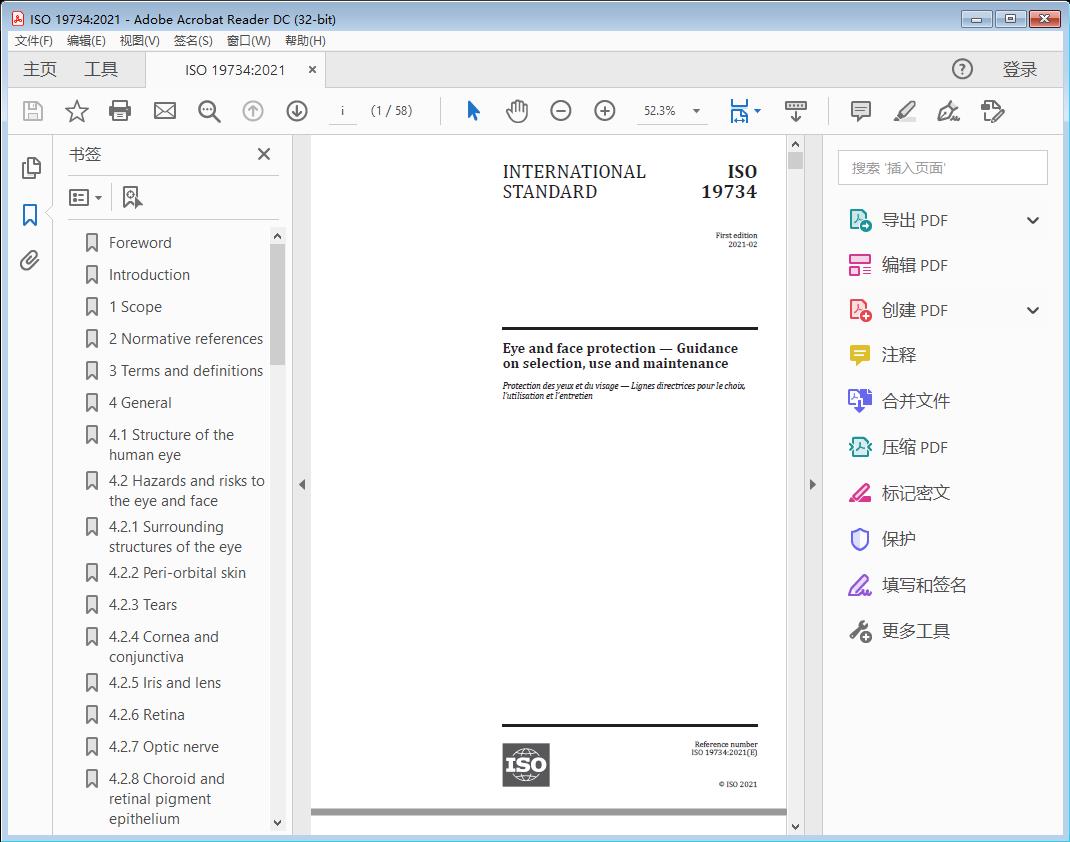Screen dimensions: 1070x842
Task: Add file to favorites with star icon
Action: [x=76, y=111]
